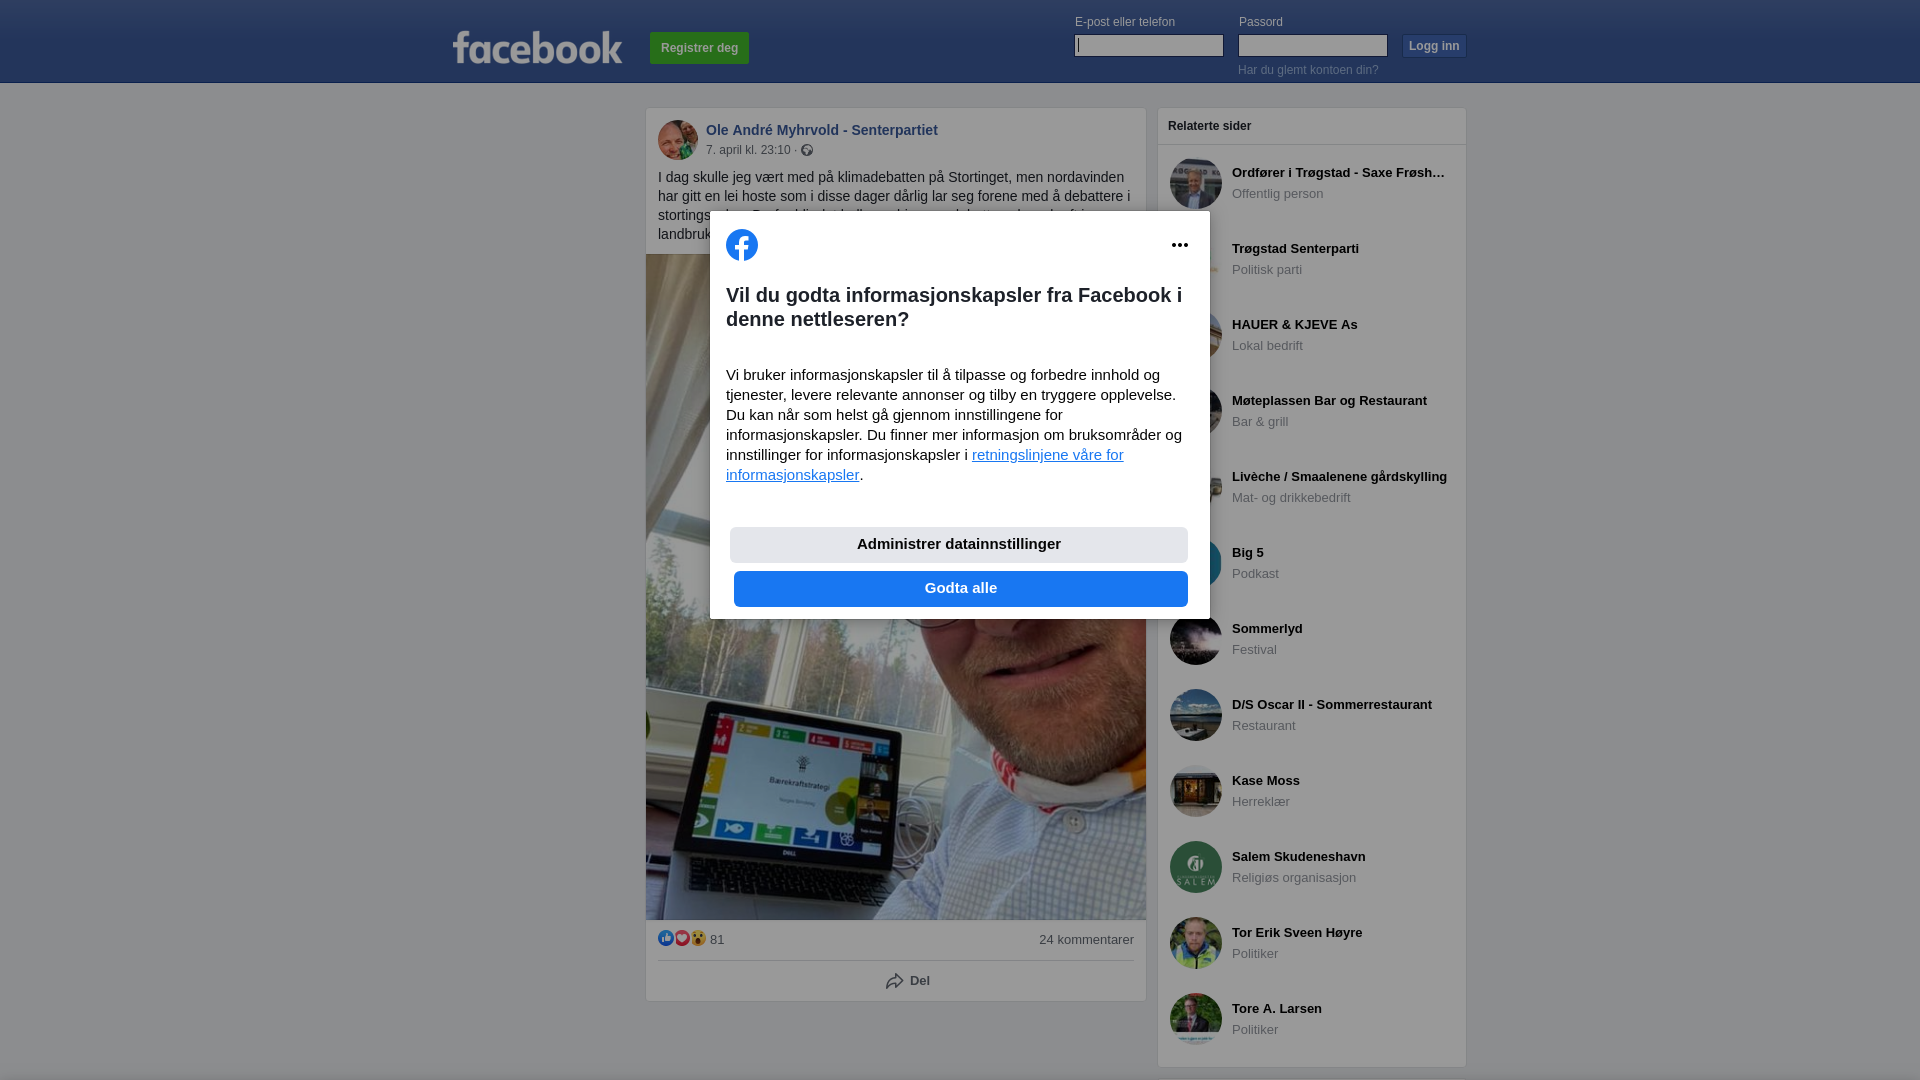The image size is (1920, 1080).
Task: Click the green Registrer deg button
Action: (699, 48)
